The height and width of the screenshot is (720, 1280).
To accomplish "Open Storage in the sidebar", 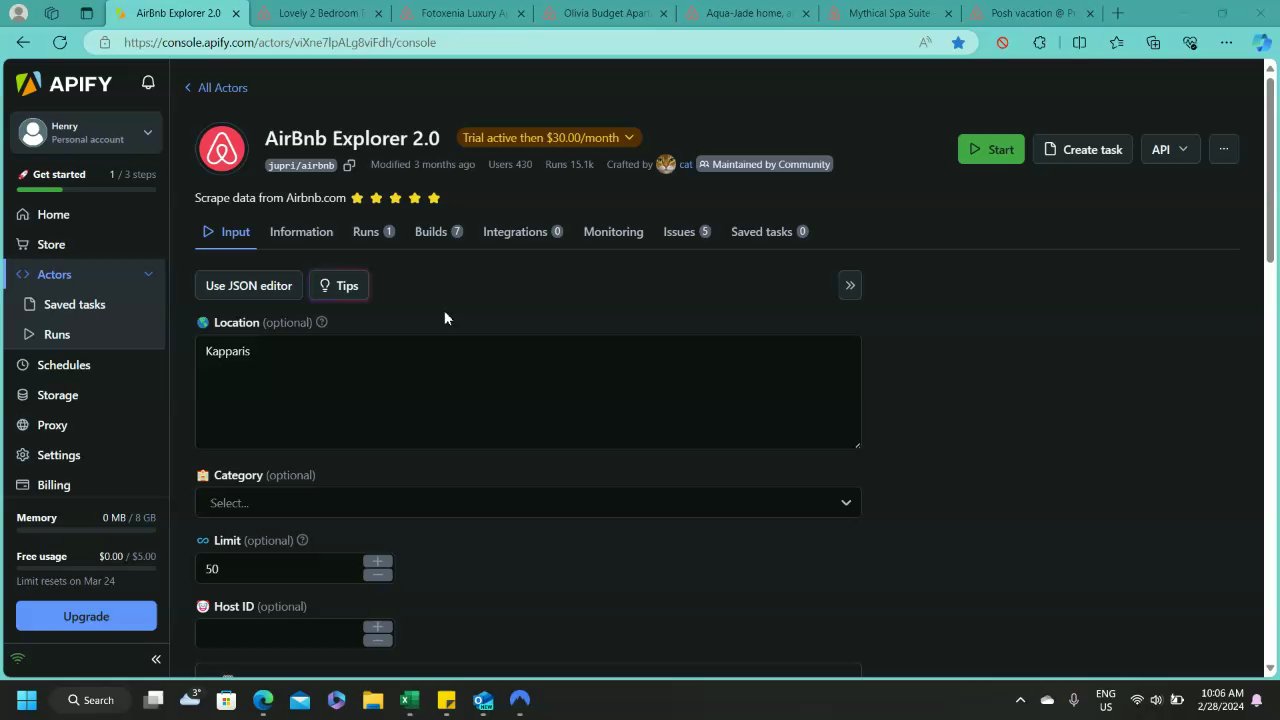I will (57, 395).
